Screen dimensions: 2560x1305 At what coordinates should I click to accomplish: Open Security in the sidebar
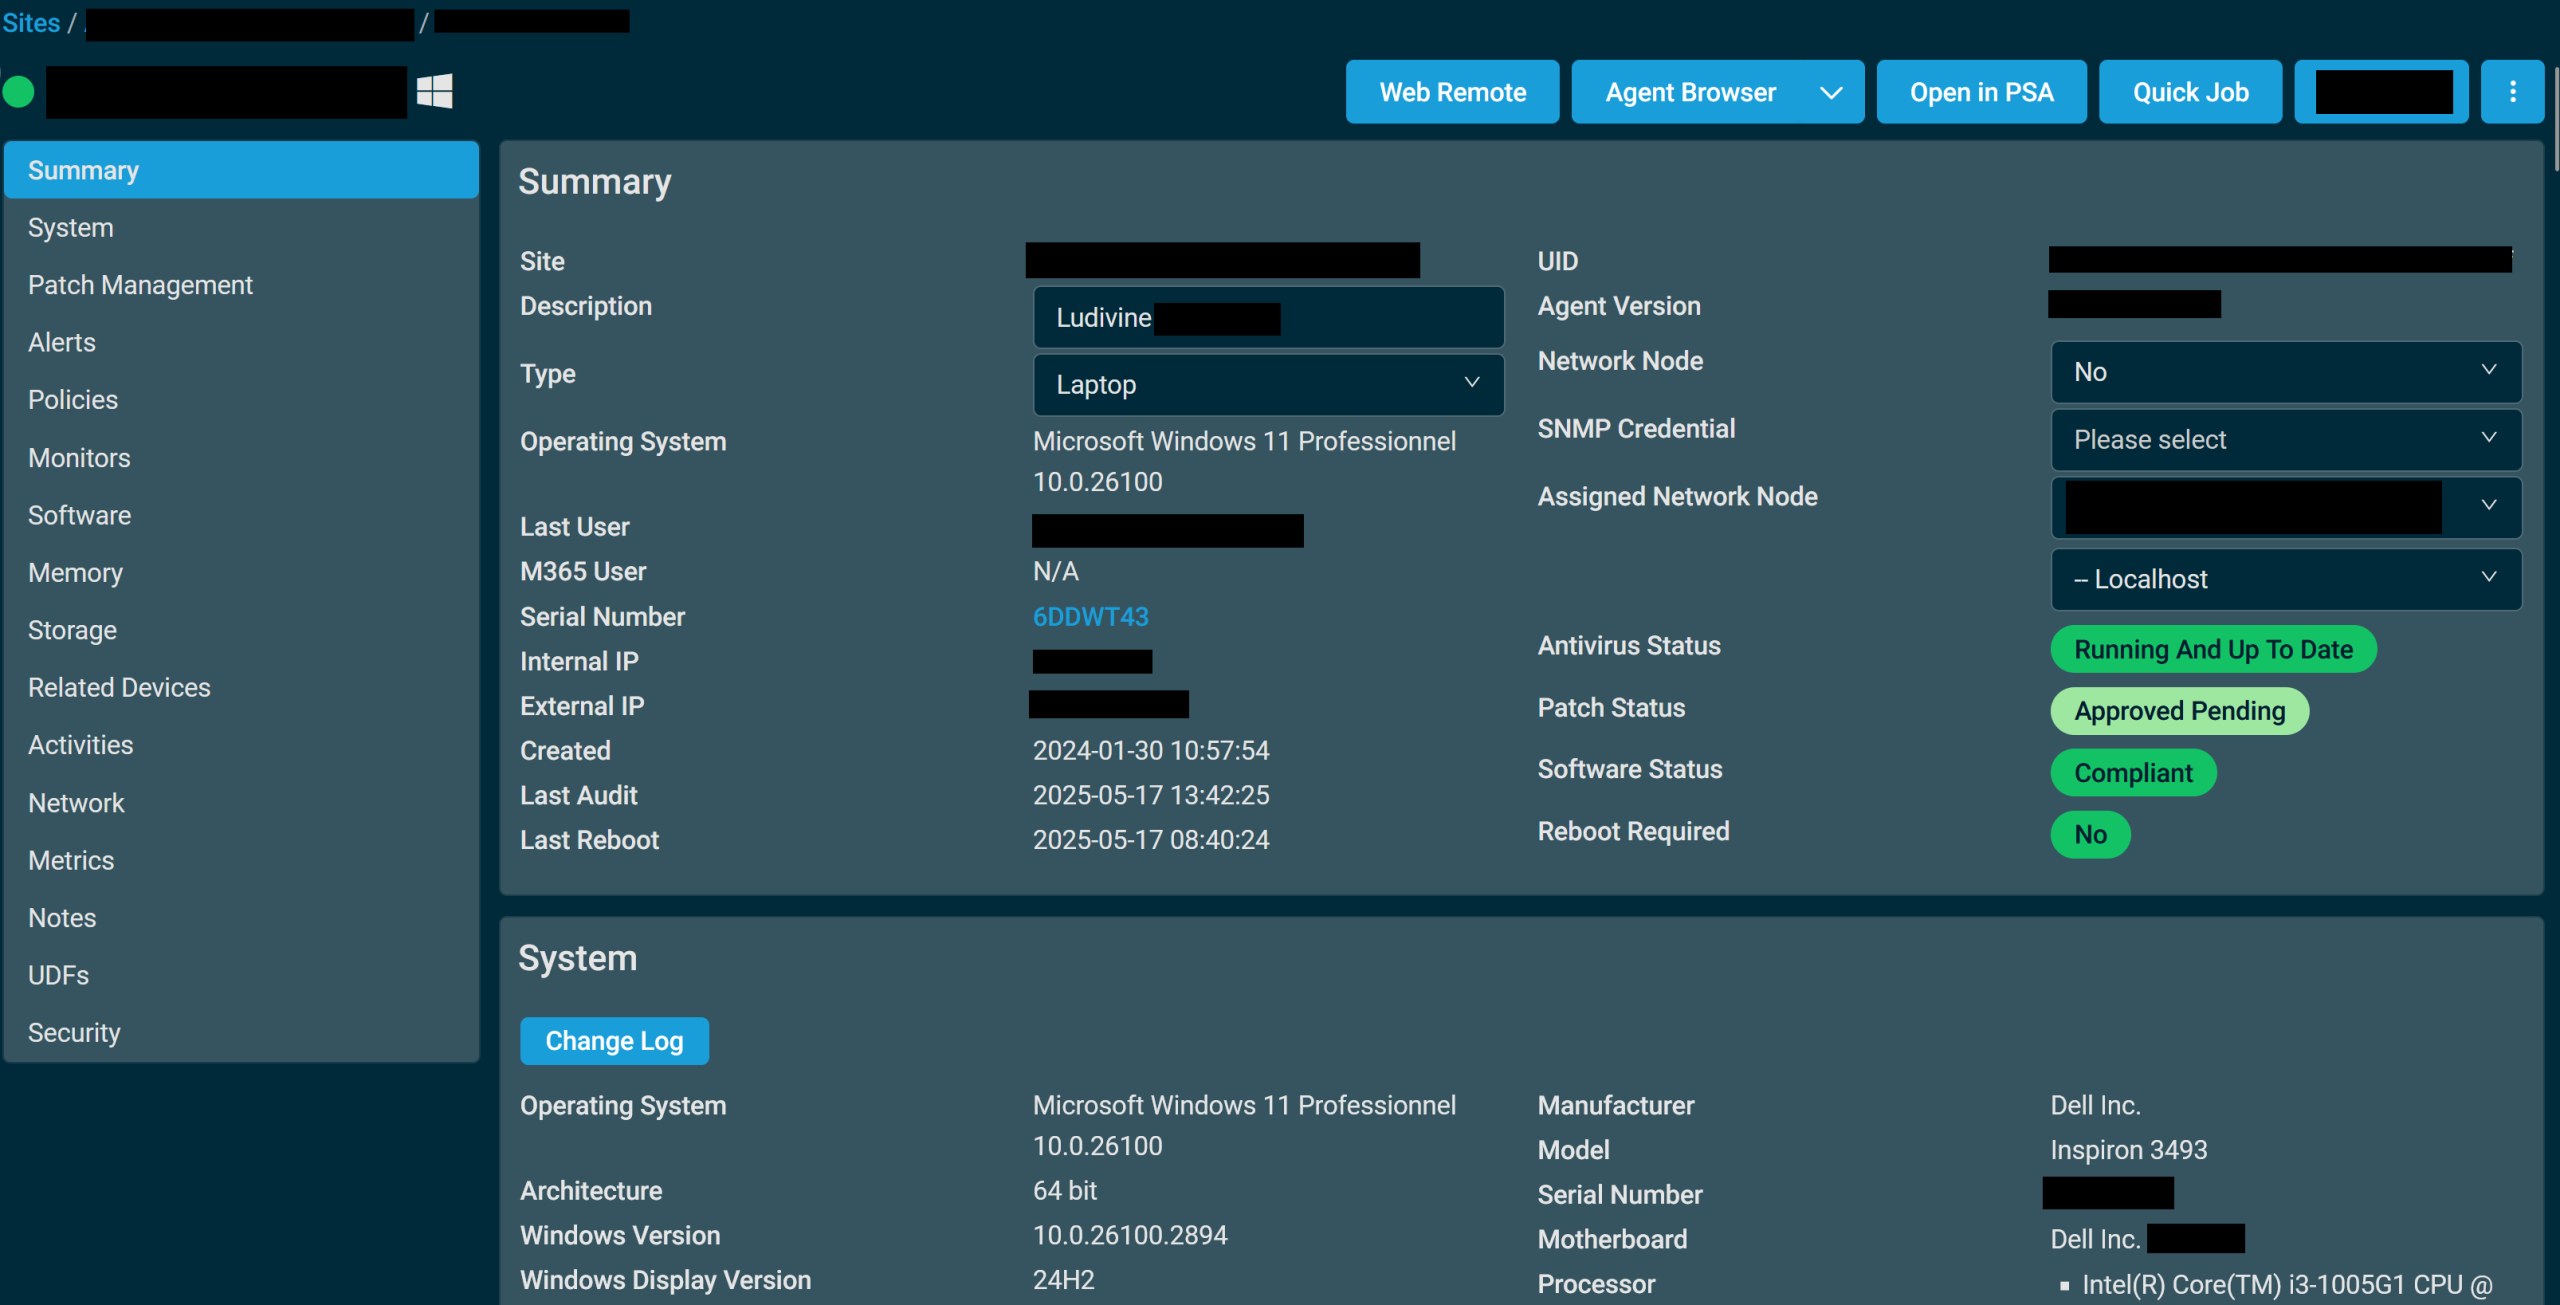pyautogui.click(x=241, y=1033)
